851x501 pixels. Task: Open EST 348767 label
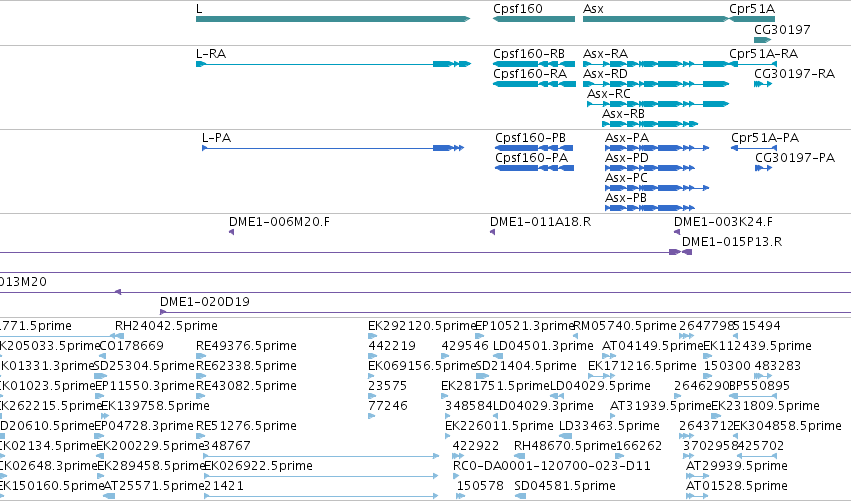click(227, 446)
